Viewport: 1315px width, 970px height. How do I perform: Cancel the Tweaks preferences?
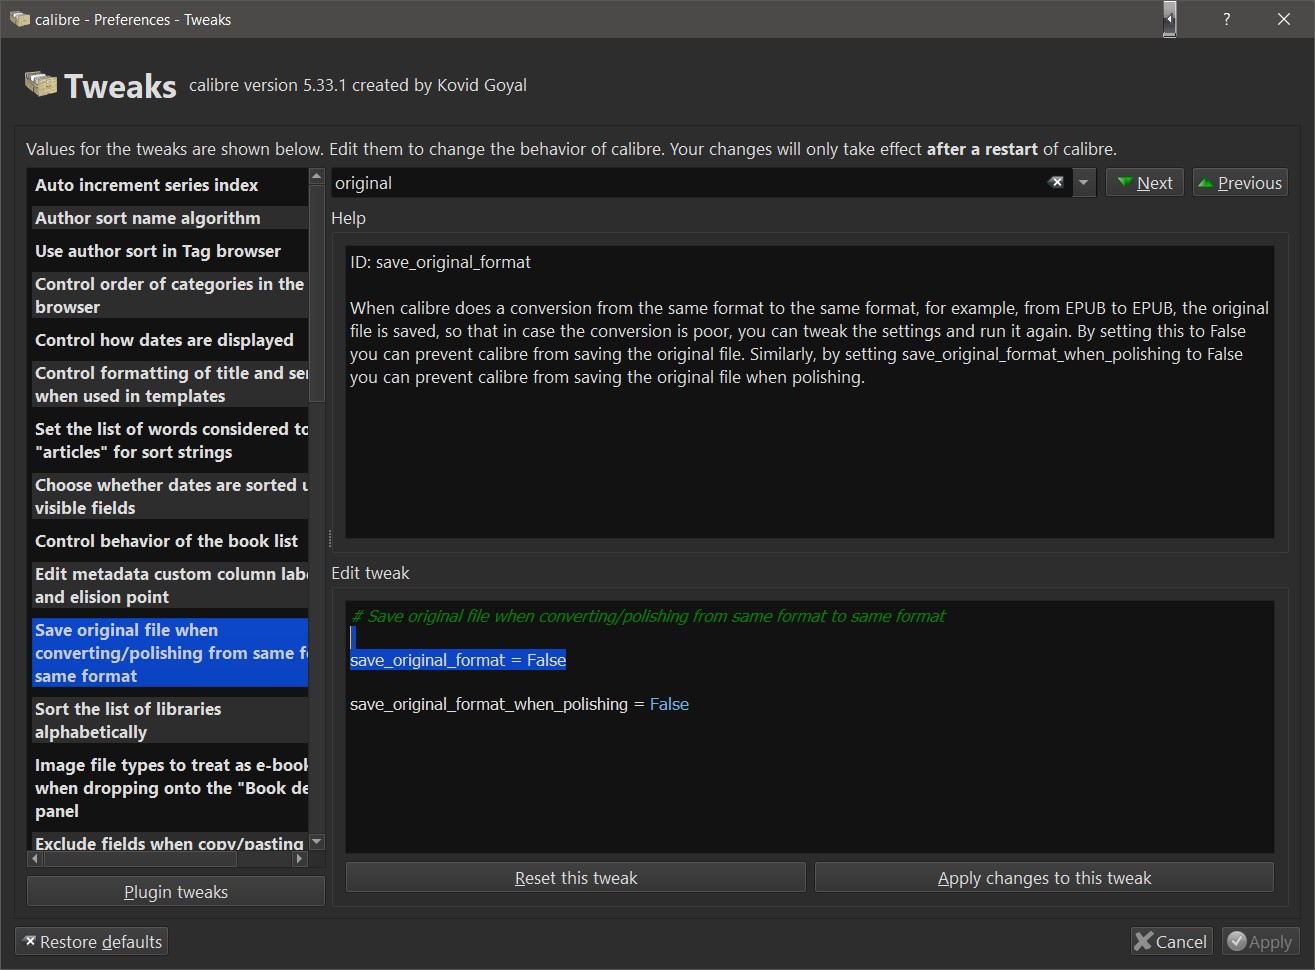[x=1170, y=942]
